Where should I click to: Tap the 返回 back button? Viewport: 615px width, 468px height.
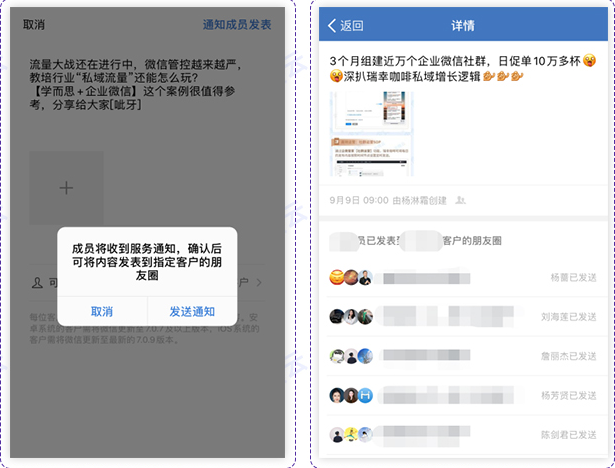(x=346, y=25)
